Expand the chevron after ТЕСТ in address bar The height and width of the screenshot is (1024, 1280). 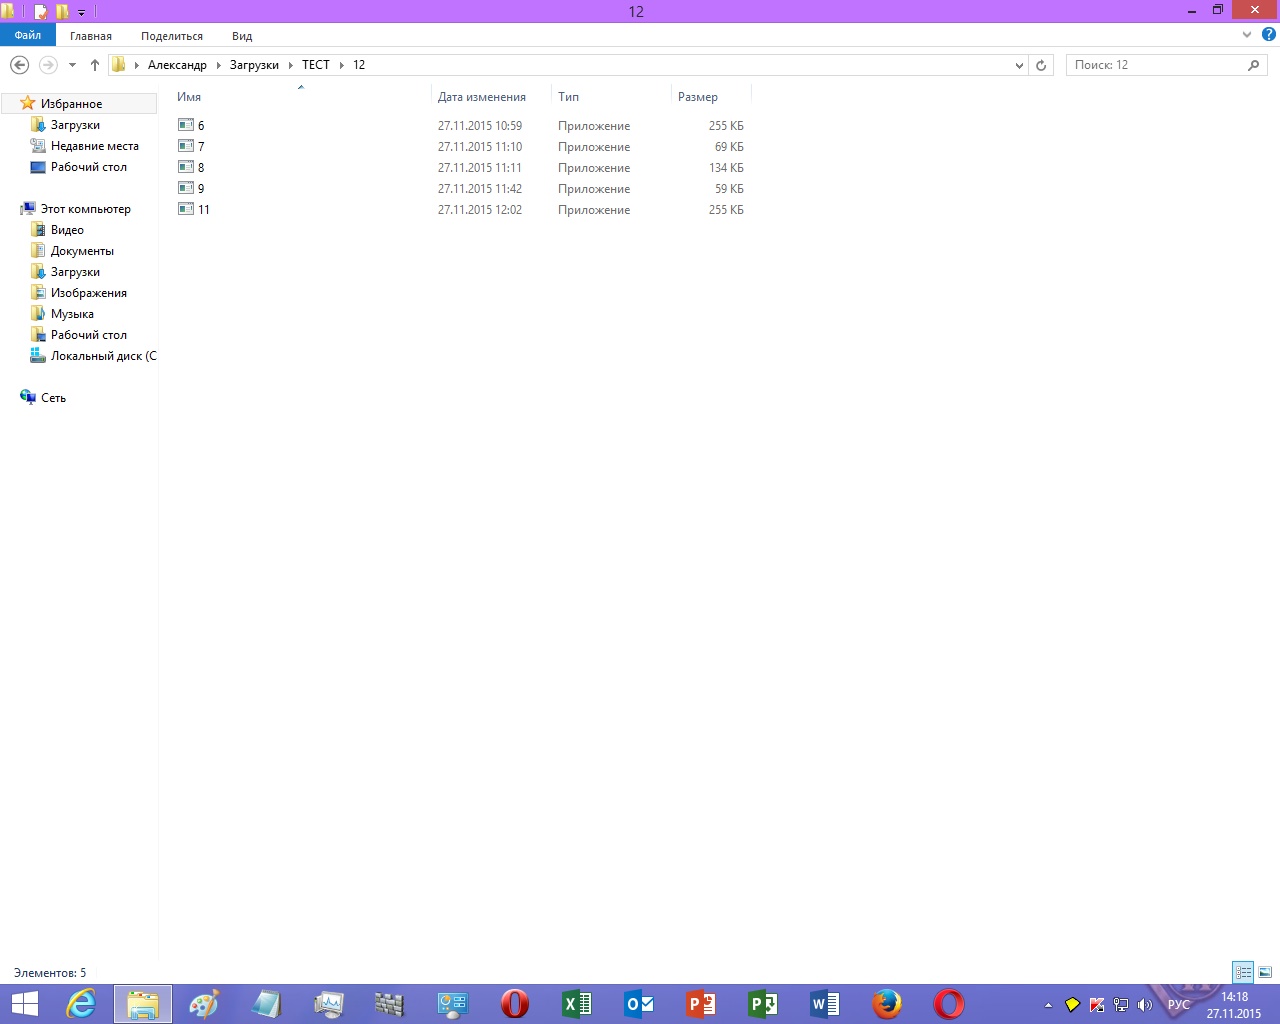(342, 65)
